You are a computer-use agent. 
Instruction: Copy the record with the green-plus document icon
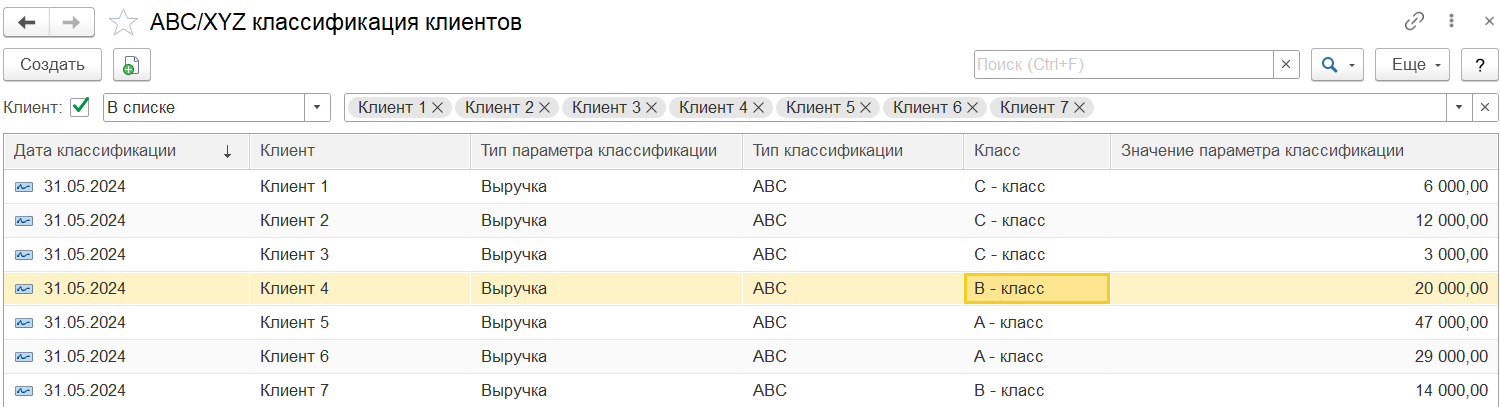(x=131, y=65)
